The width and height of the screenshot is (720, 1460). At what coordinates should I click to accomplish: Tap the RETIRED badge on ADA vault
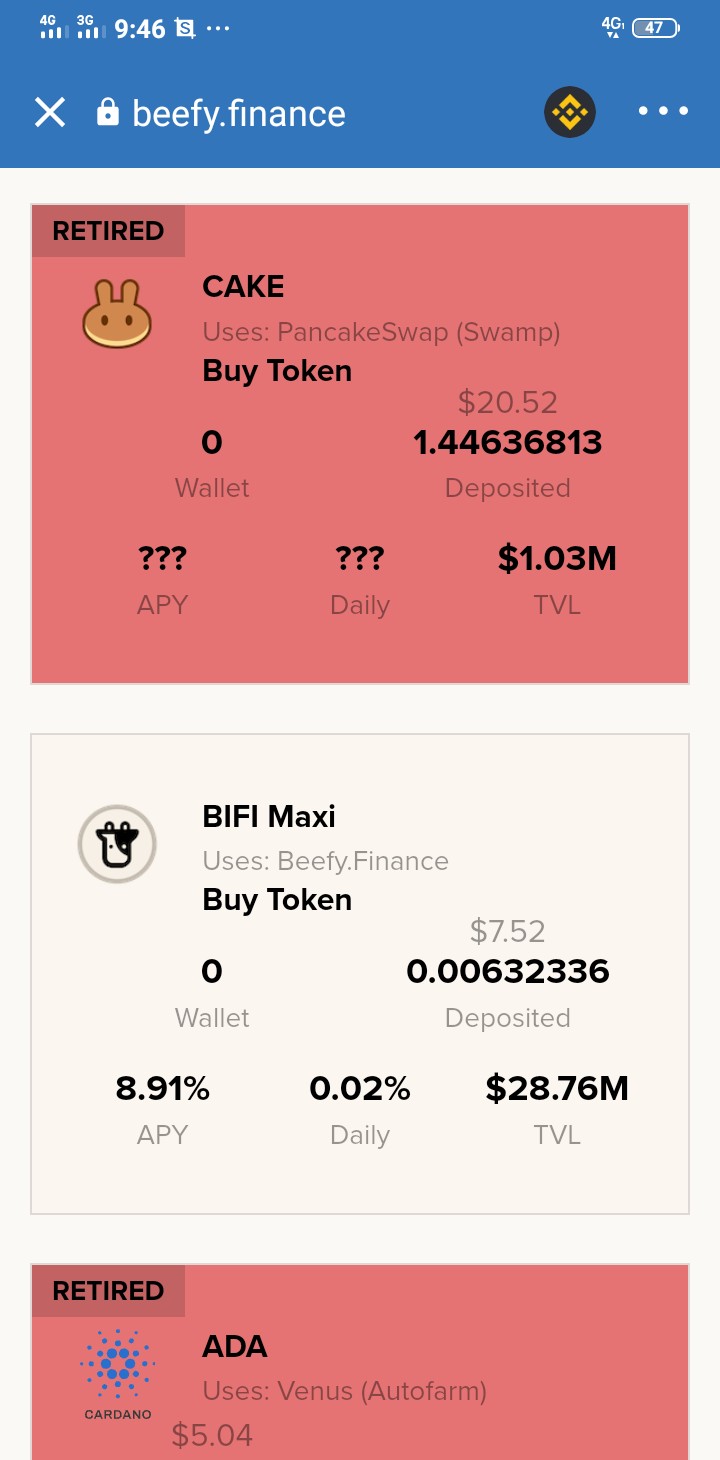pyautogui.click(x=108, y=1291)
